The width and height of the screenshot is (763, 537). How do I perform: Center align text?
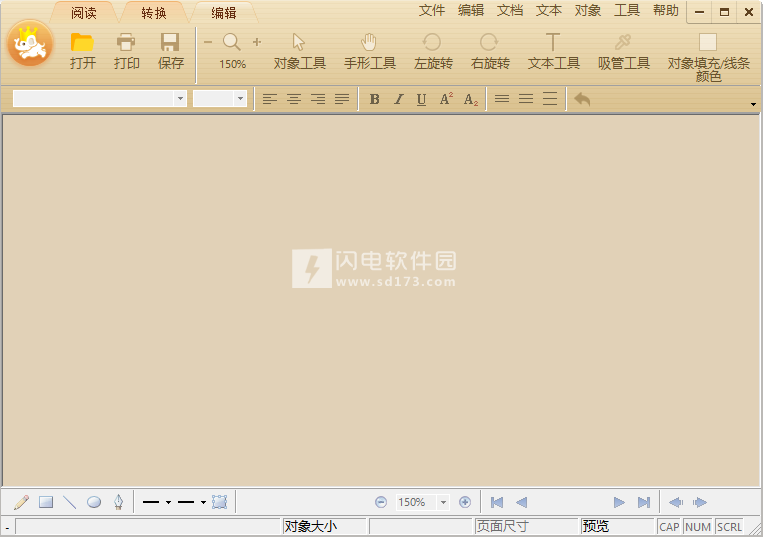coord(293,99)
